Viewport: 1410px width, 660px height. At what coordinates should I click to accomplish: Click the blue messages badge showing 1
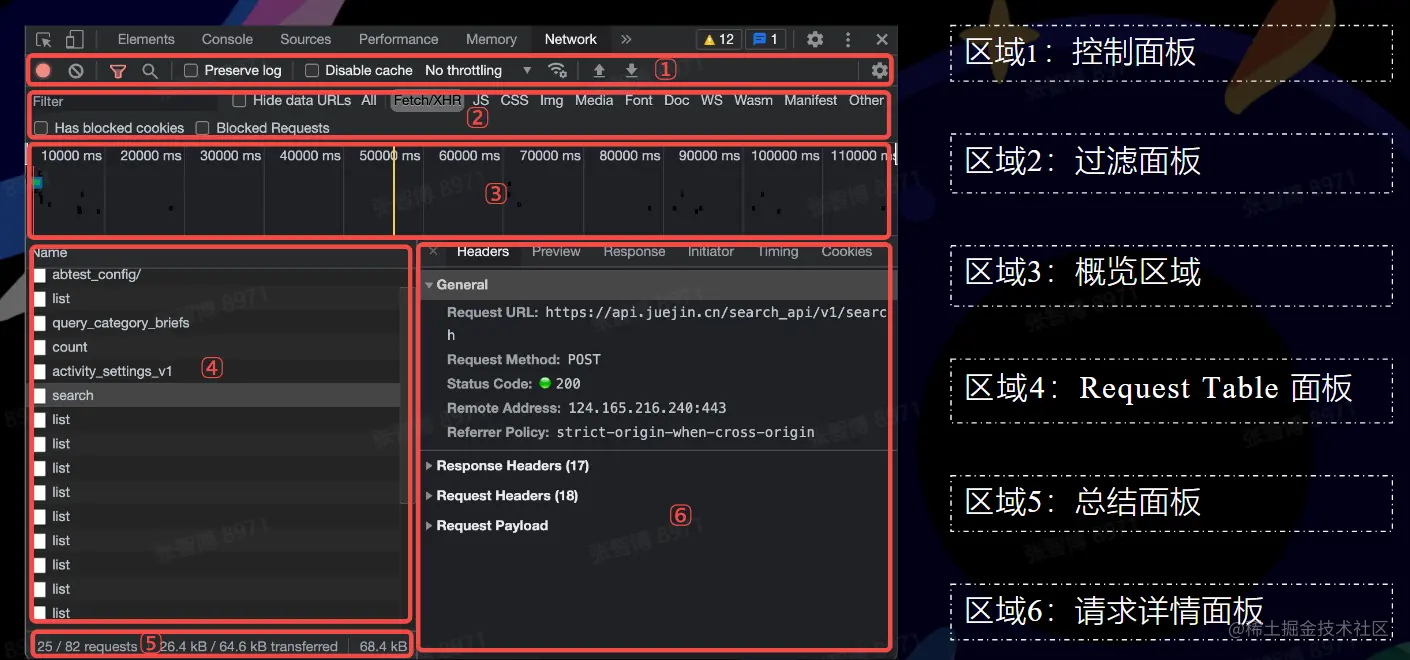coord(766,39)
